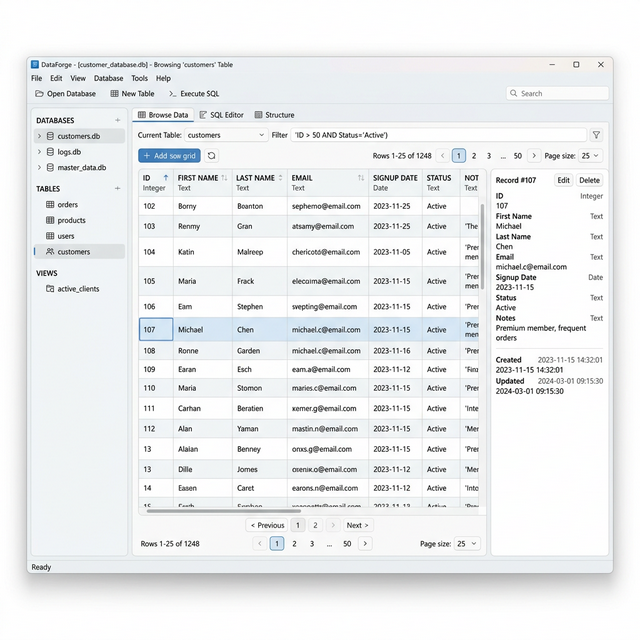Select last name Yaman cell
The image size is (640, 640).
coord(260,429)
